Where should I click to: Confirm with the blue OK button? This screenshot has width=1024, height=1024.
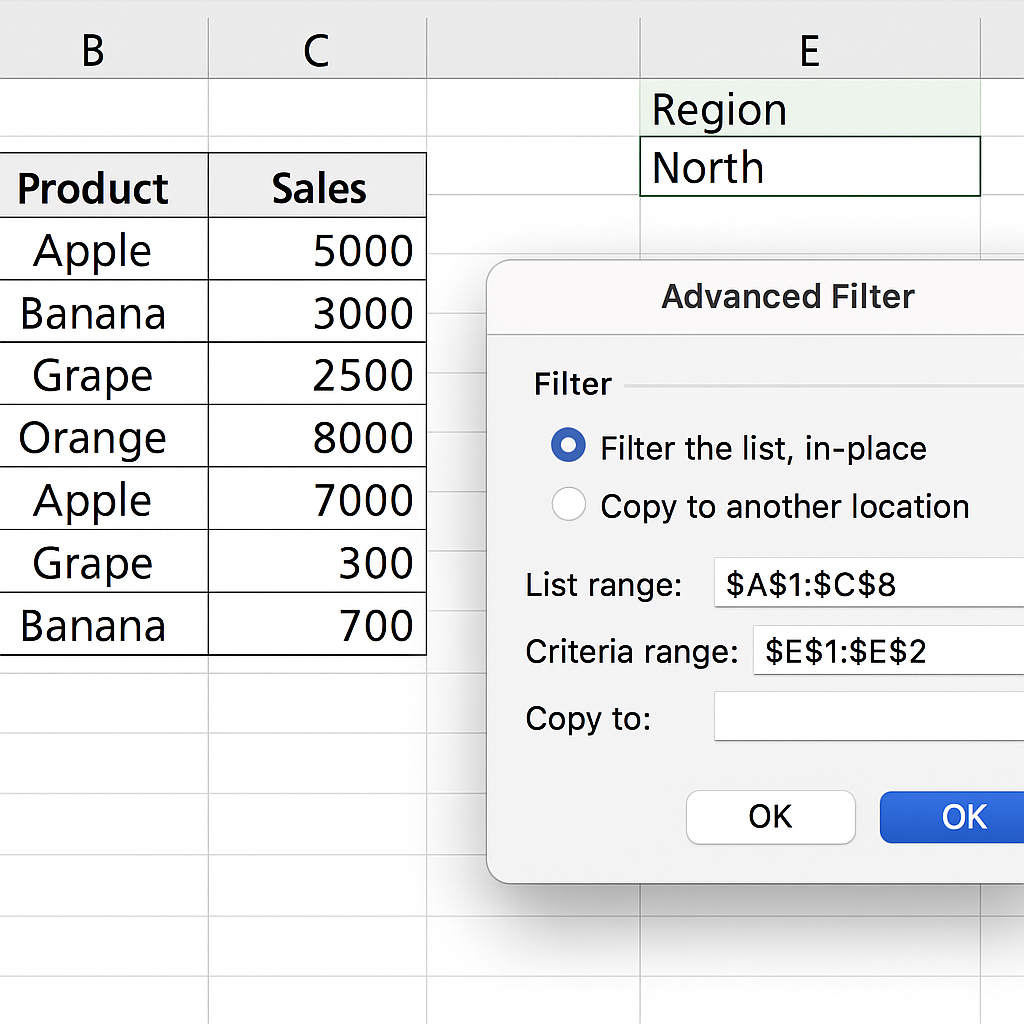pos(951,817)
